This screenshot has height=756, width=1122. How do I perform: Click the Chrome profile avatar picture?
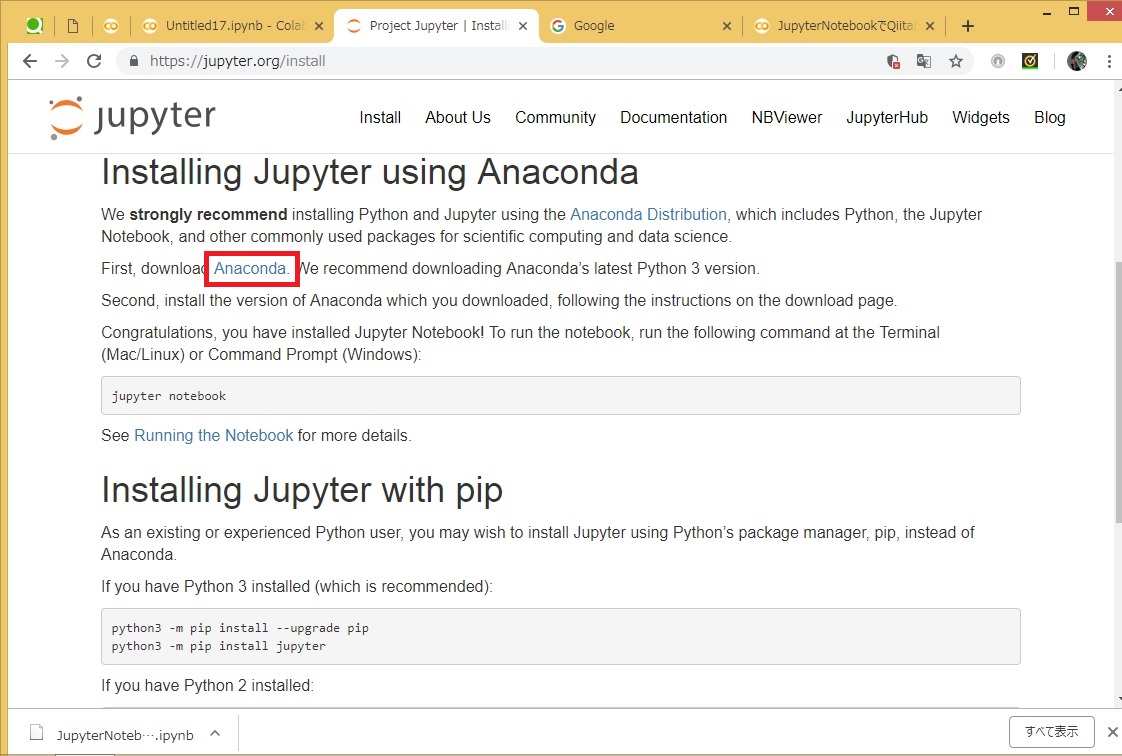click(x=1076, y=61)
